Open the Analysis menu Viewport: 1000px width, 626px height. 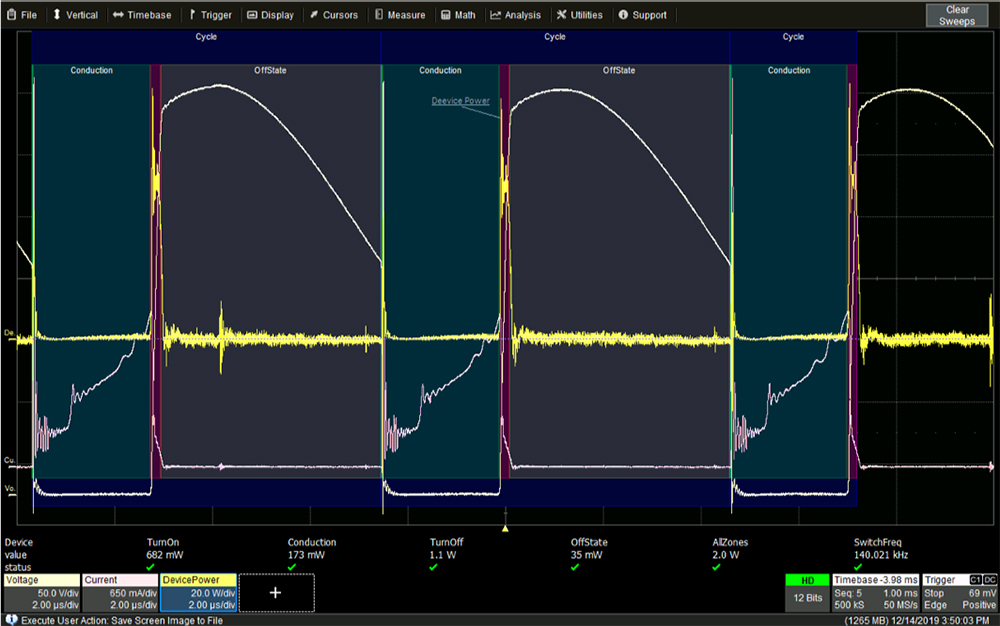coord(515,15)
